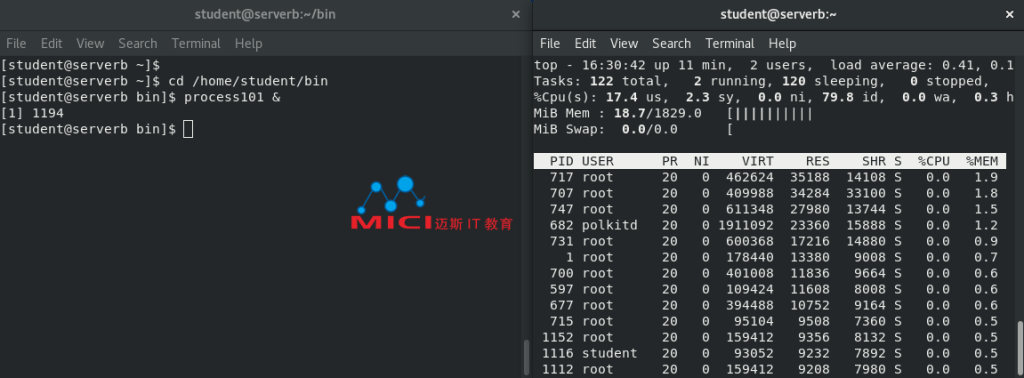The image size is (1024, 378).
Task: Click the right terminal's vertical scrollbar thumb
Action: tap(1020, 350)
